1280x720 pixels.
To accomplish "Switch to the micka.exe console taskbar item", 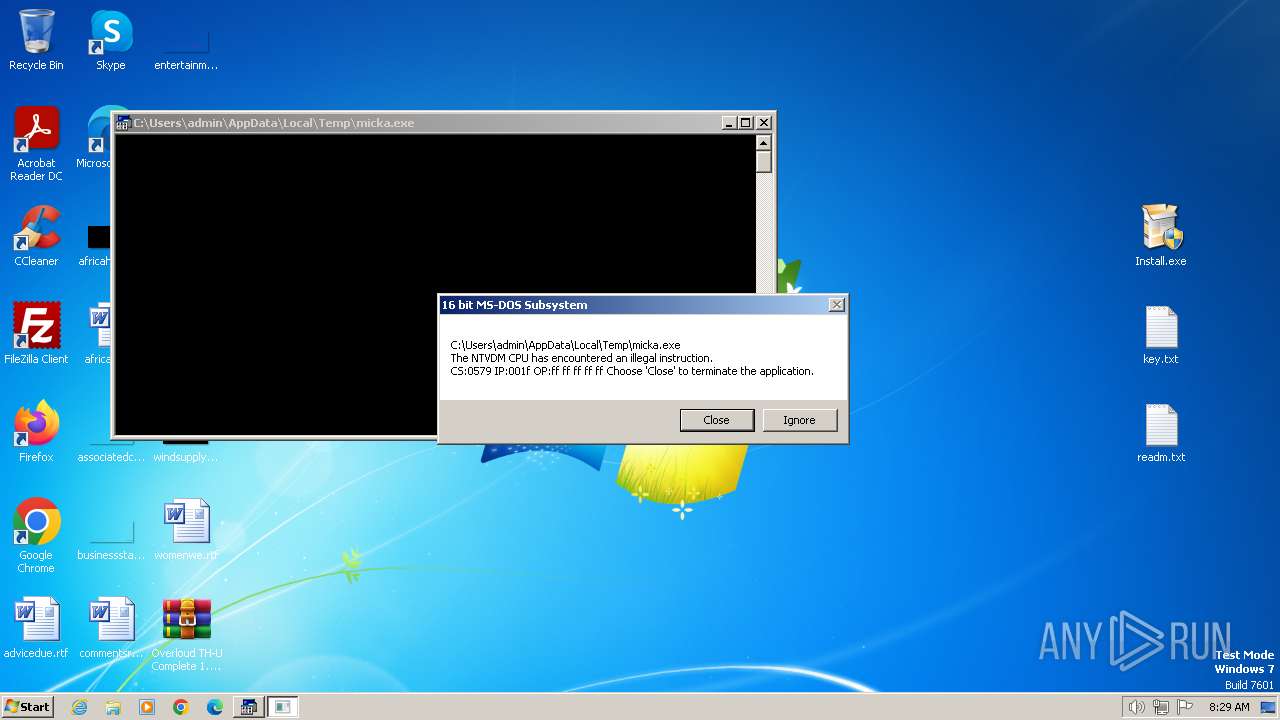I will (248, 707).
